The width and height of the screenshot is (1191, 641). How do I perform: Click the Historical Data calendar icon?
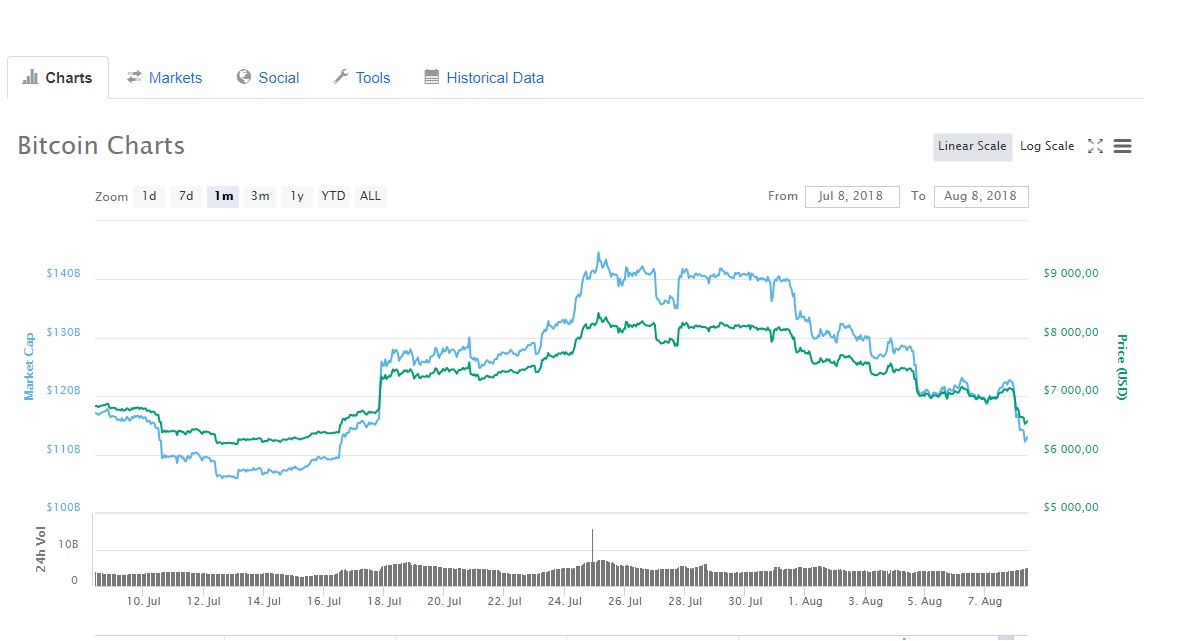click(x=432, y=77)
